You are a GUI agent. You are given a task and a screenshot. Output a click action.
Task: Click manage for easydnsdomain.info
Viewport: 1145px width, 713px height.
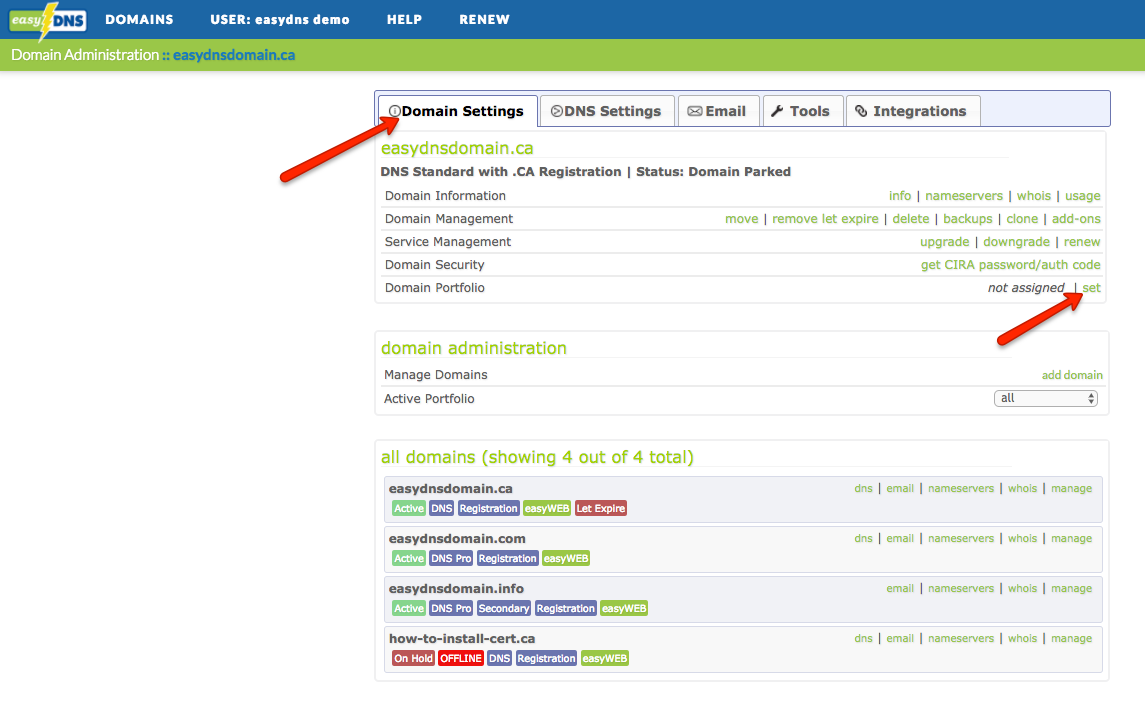click(1071, 589)
